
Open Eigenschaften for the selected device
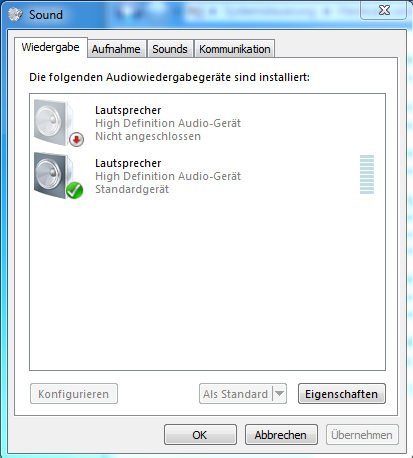[342, 394]
